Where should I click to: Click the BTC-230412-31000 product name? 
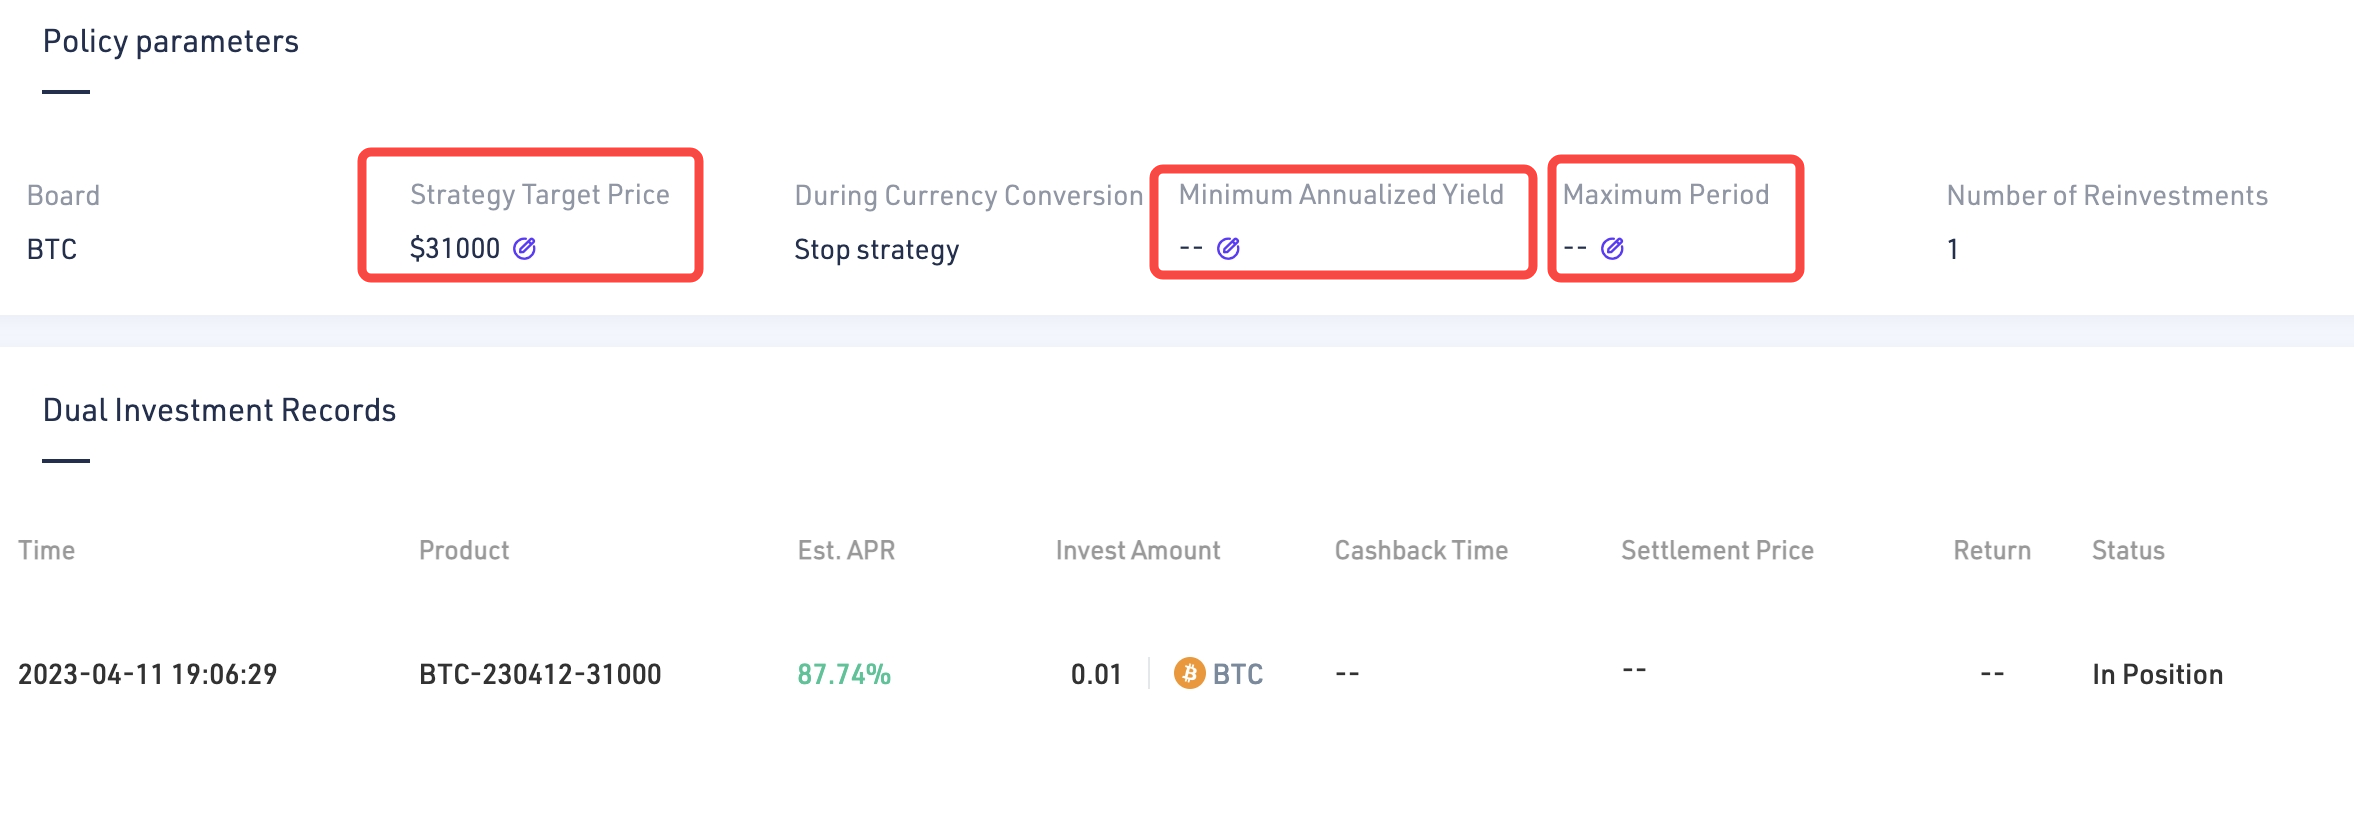tap(540, 674)
